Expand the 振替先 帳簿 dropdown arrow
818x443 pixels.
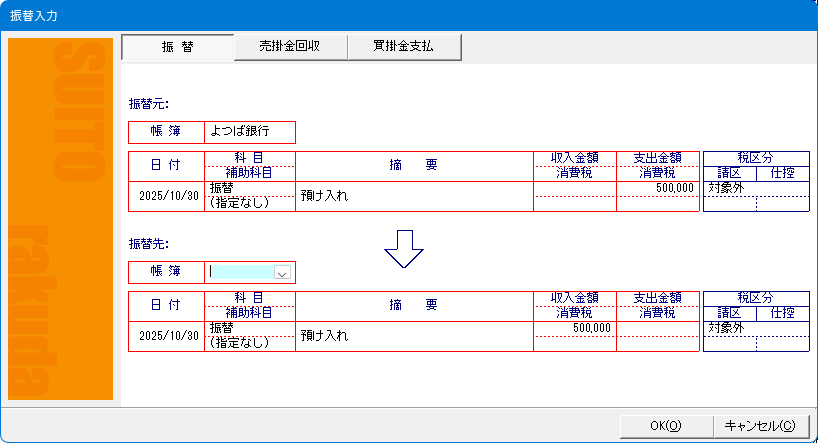281,272
